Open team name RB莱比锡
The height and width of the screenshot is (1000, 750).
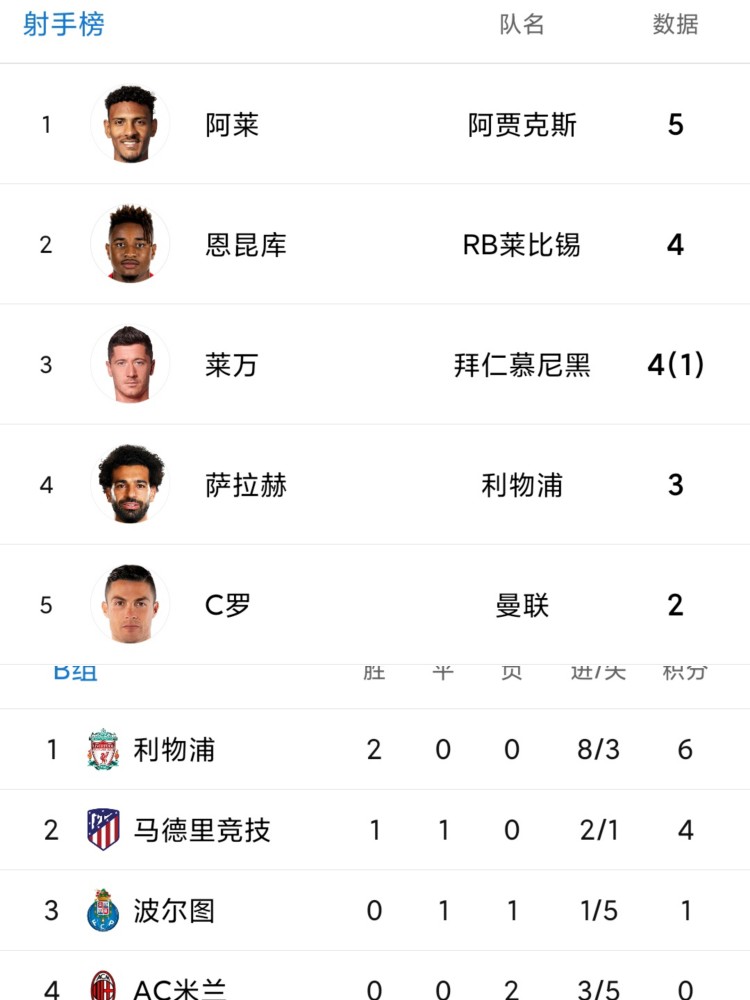coord(522,245)
